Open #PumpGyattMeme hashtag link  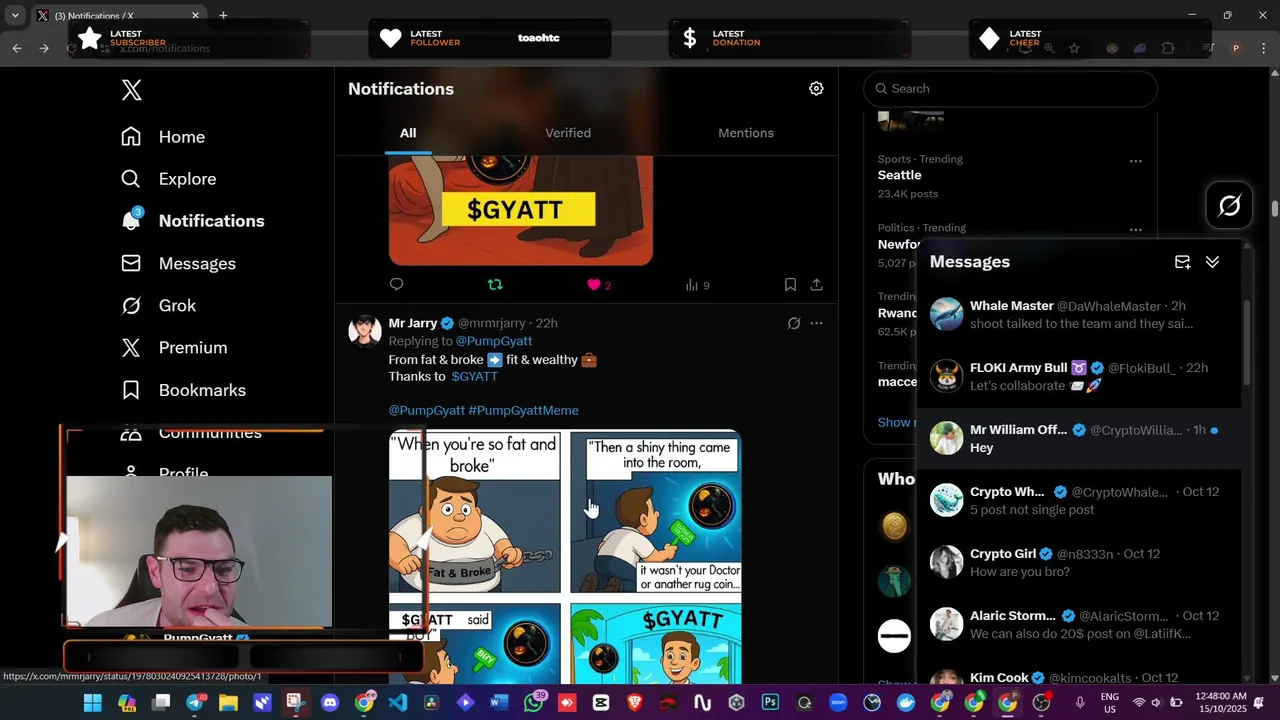coord(523,410)
